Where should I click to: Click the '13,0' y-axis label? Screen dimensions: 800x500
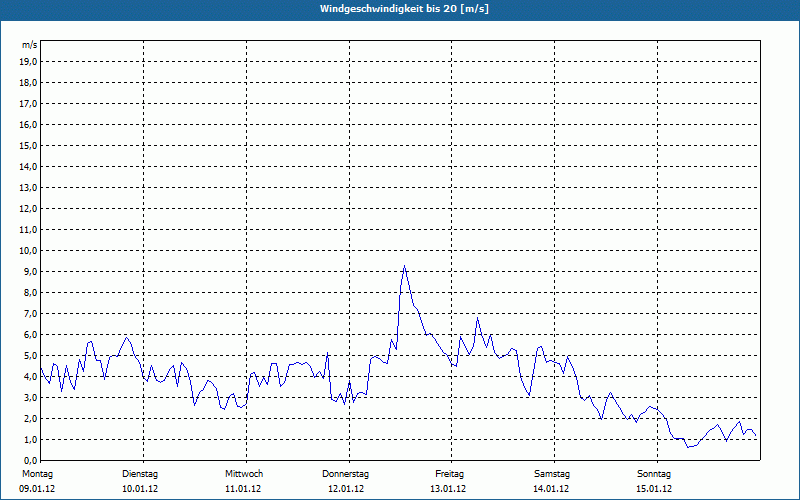(28, 188)
